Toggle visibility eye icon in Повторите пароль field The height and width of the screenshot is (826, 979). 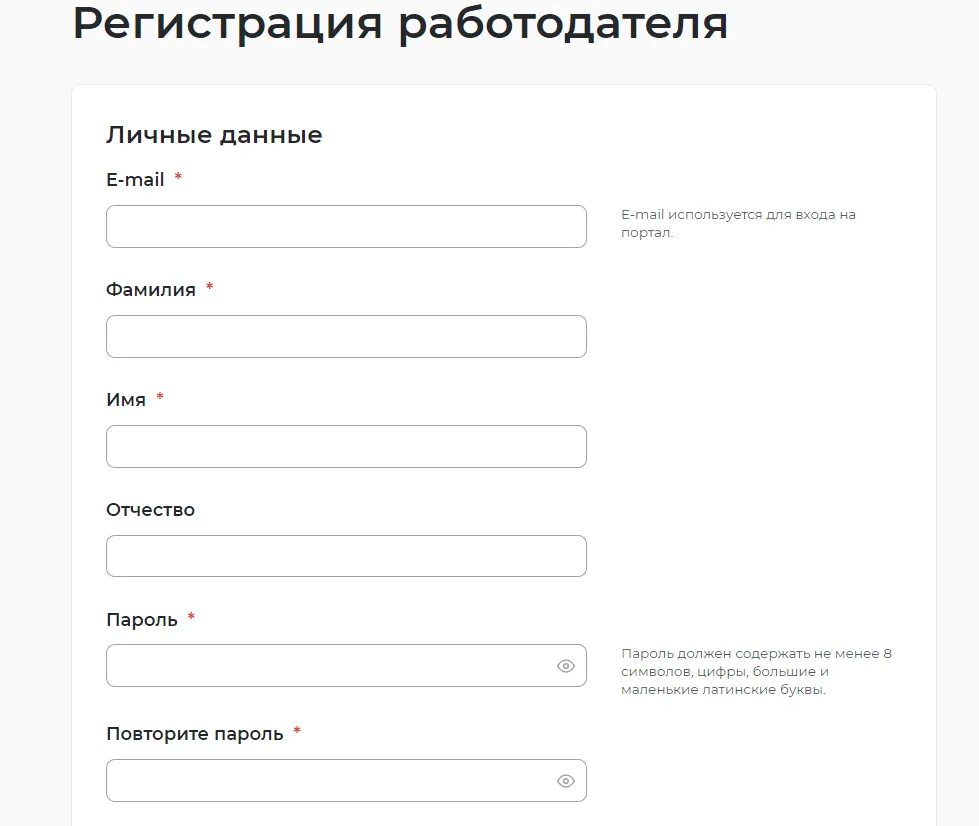(566, 781)
